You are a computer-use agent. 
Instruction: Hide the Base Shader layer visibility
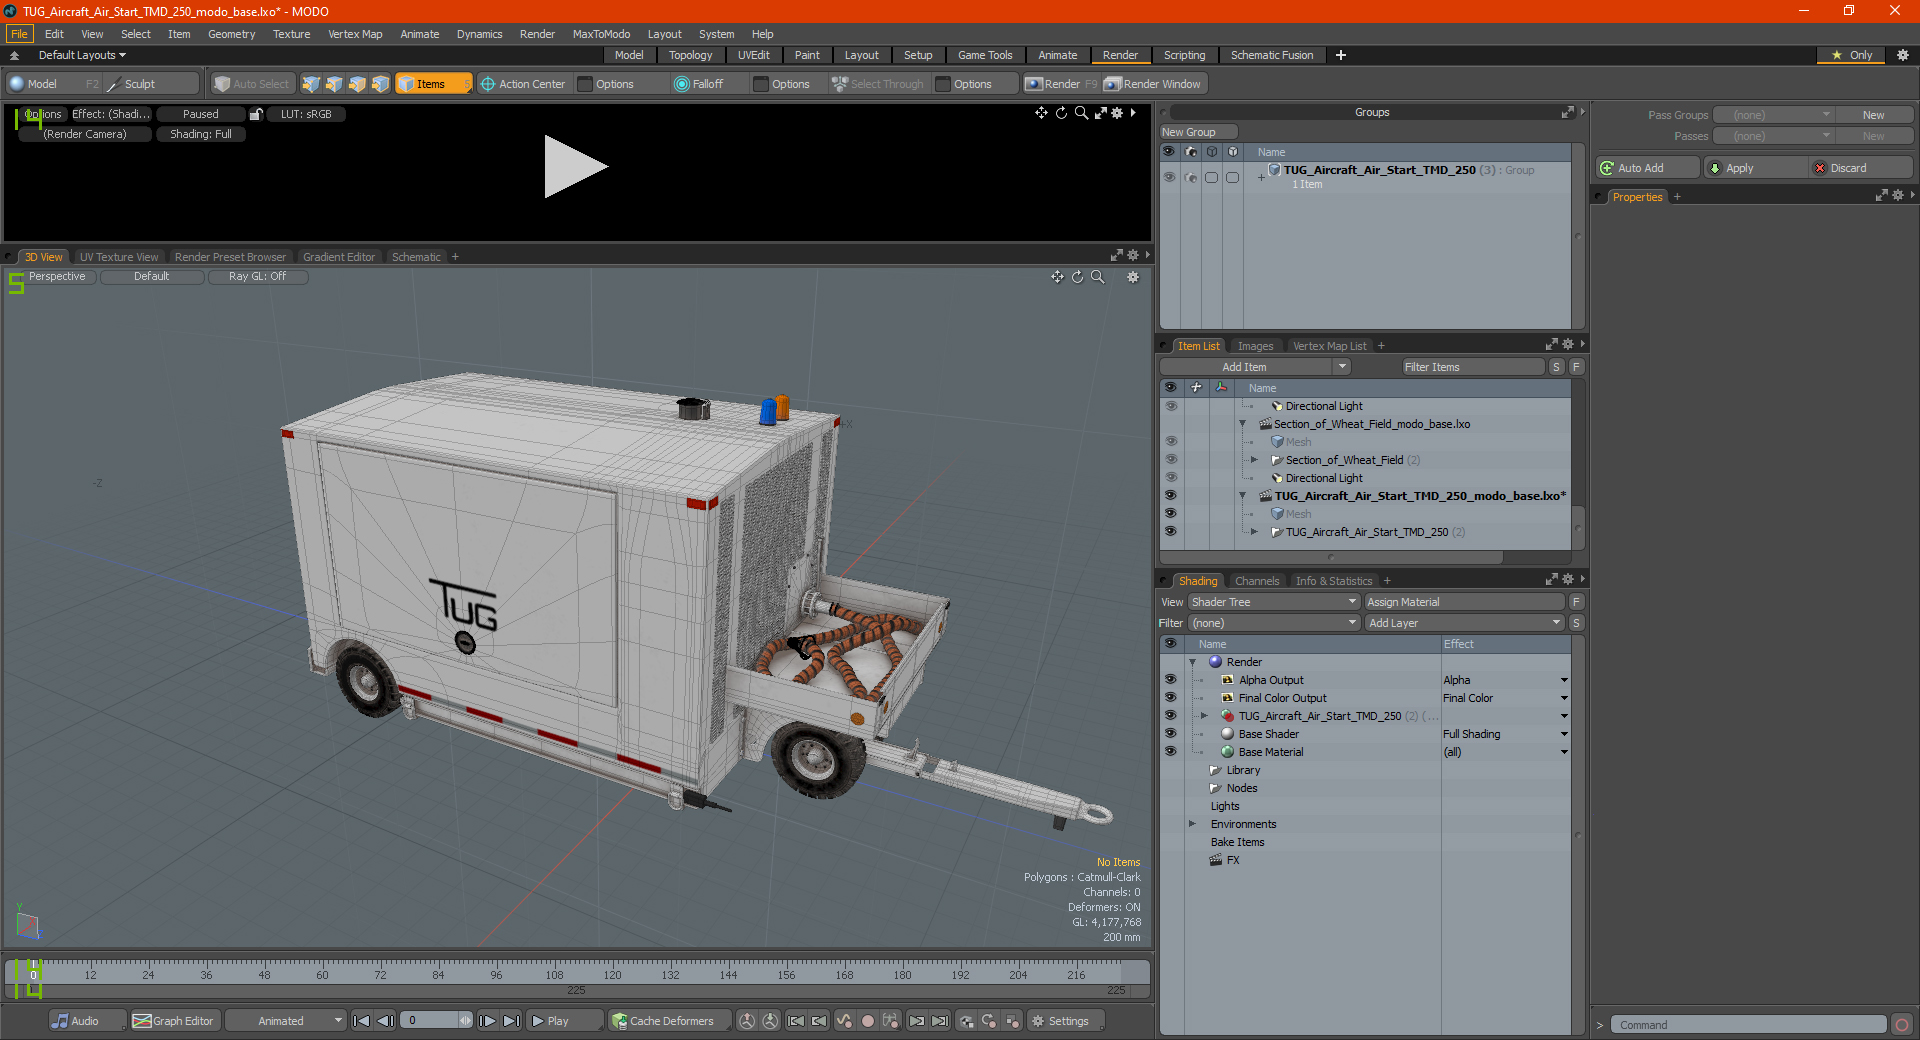click(1170, 734)
